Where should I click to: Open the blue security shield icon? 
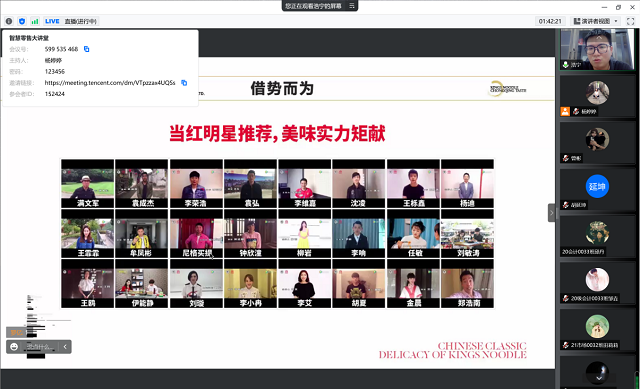point(22,21)
